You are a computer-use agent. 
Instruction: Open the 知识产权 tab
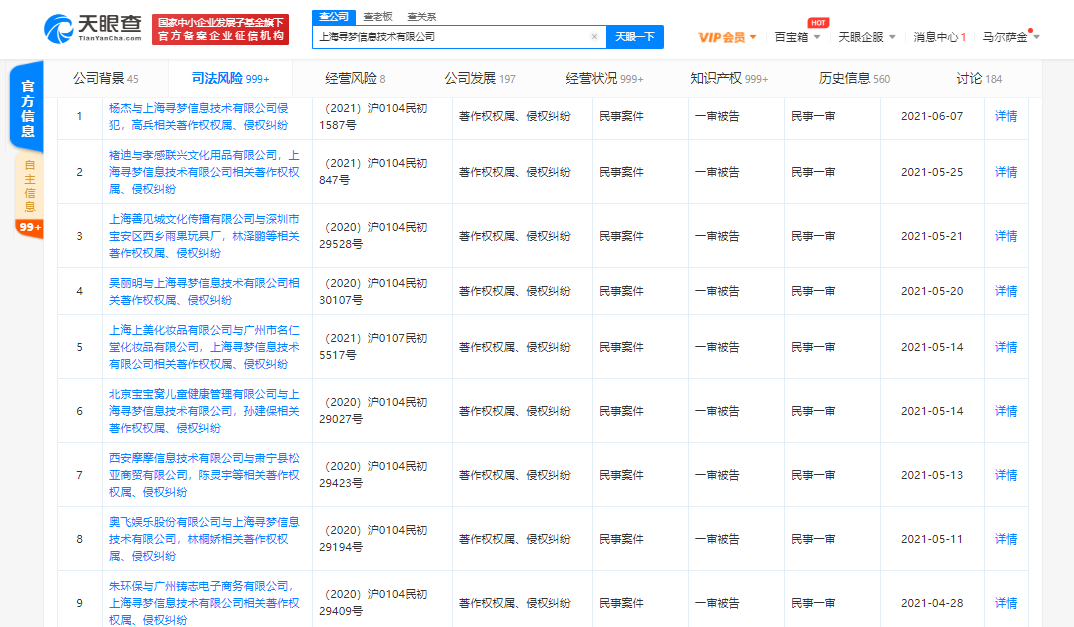pyautogui.click(x=729, y=79)
